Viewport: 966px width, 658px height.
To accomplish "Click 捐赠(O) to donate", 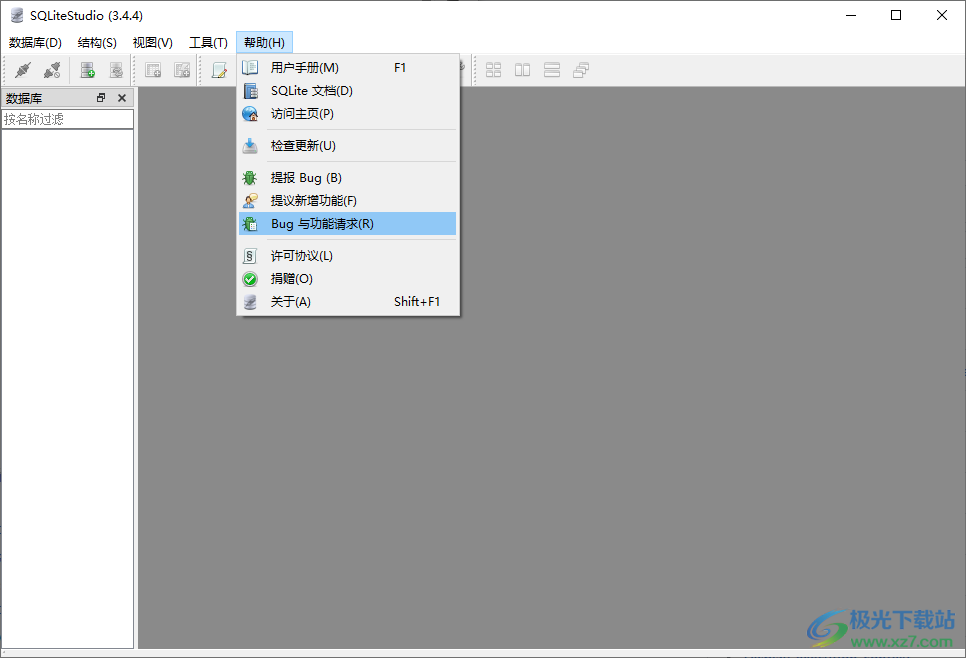I will pyautogui.click(x=293, y=278).
